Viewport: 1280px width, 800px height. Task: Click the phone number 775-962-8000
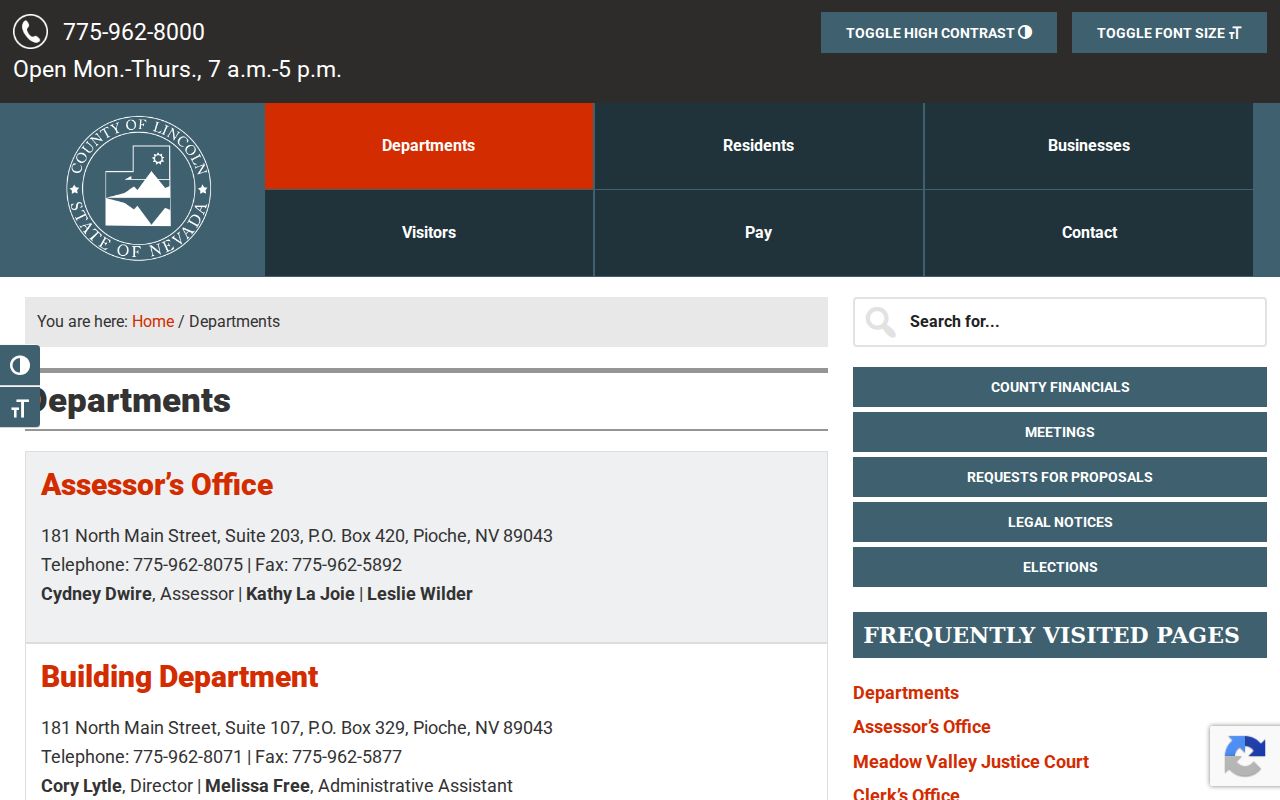(x=134, y=32)
